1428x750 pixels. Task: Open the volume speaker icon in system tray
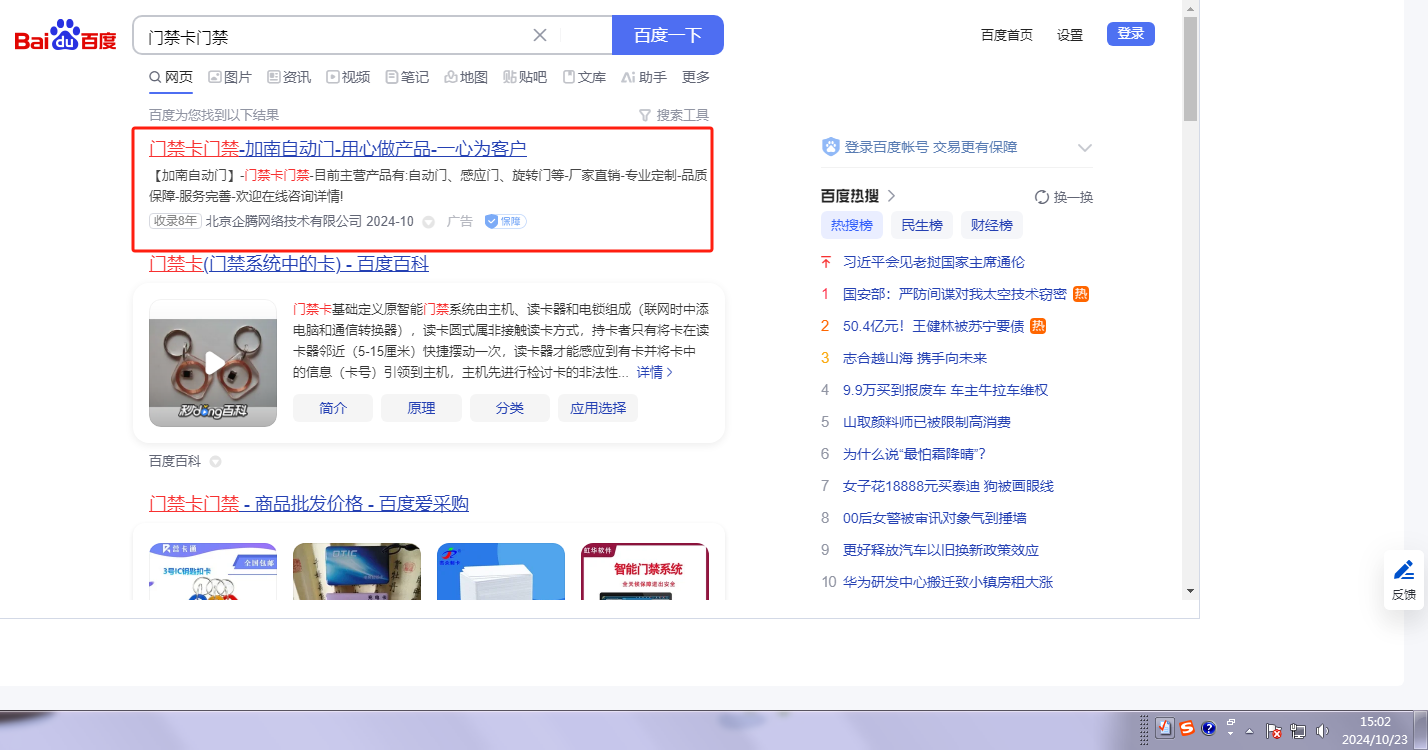1322,730
